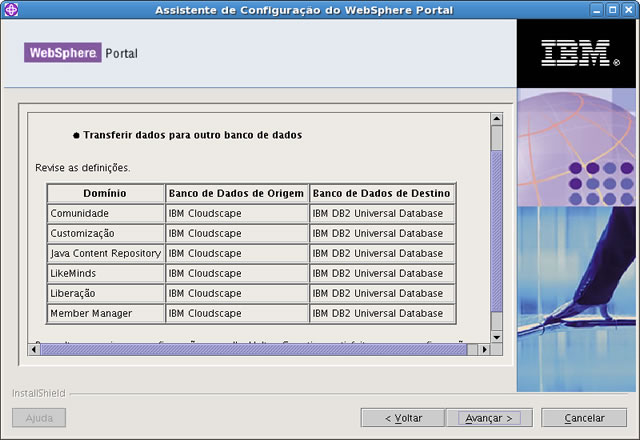Click IBM DB2 Universal Database in Liberação row
The height and width of the screenshot is (440, 640).
point(382,293)
